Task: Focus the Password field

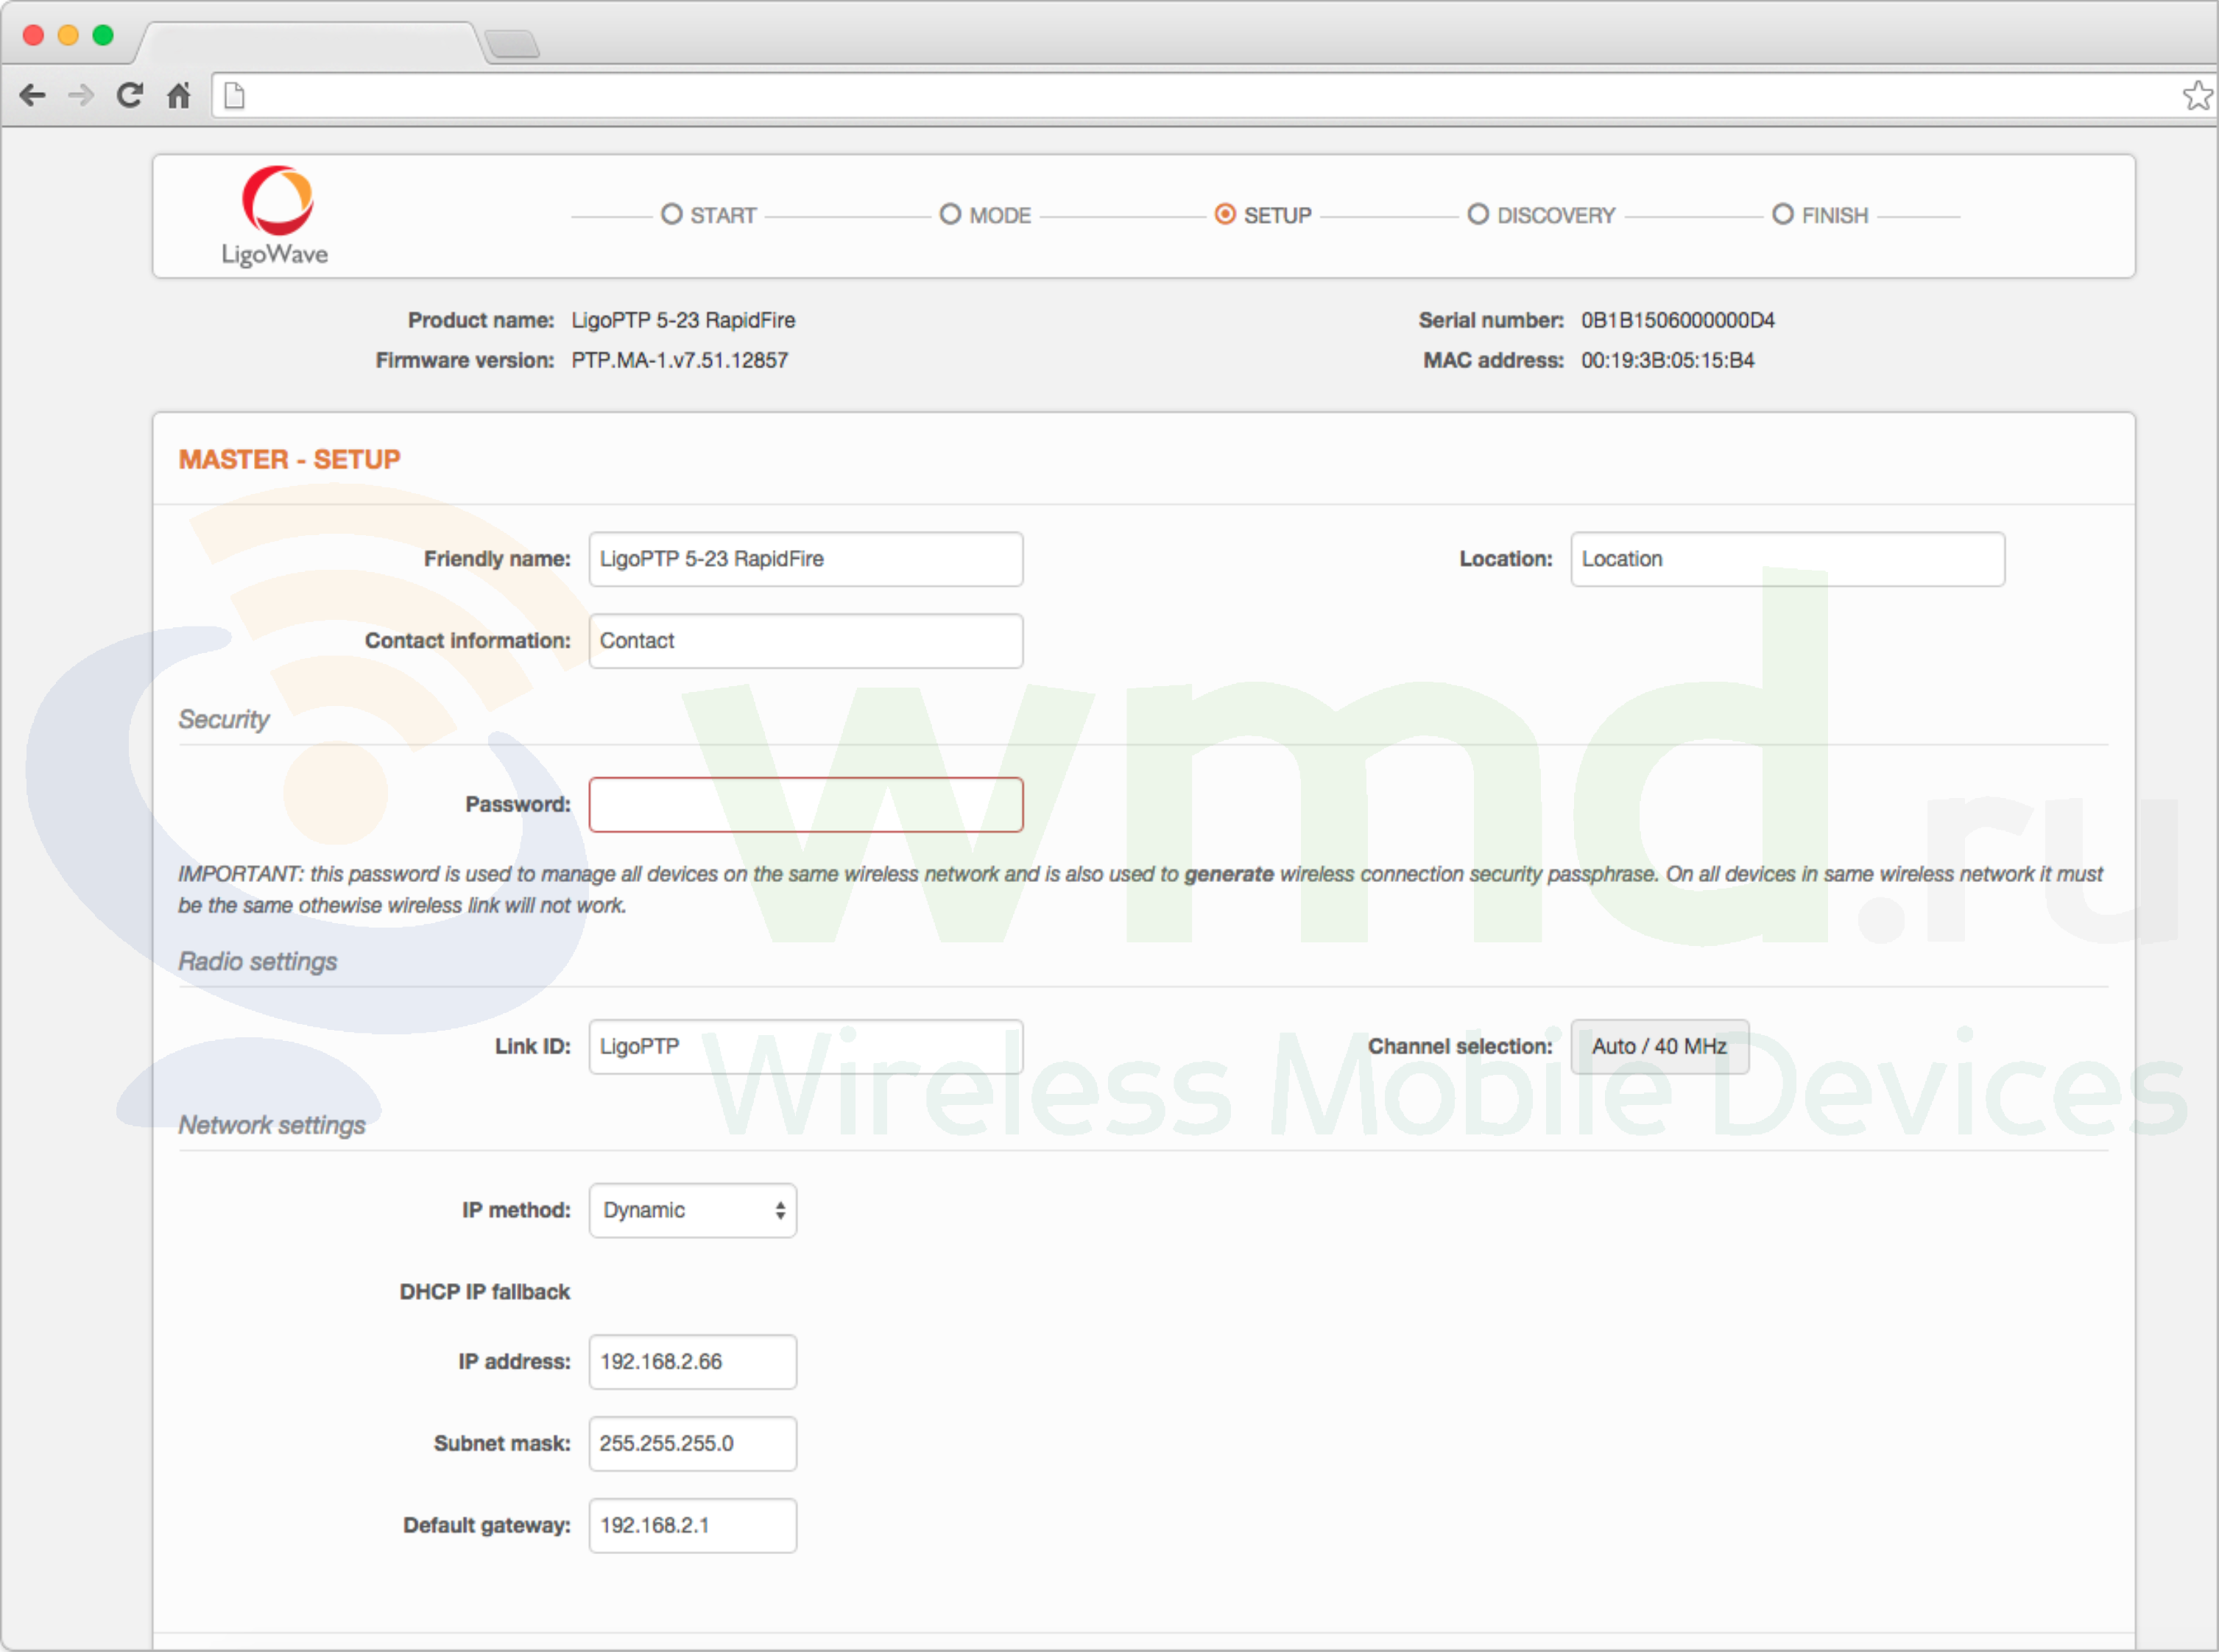Action: point(806,805)
